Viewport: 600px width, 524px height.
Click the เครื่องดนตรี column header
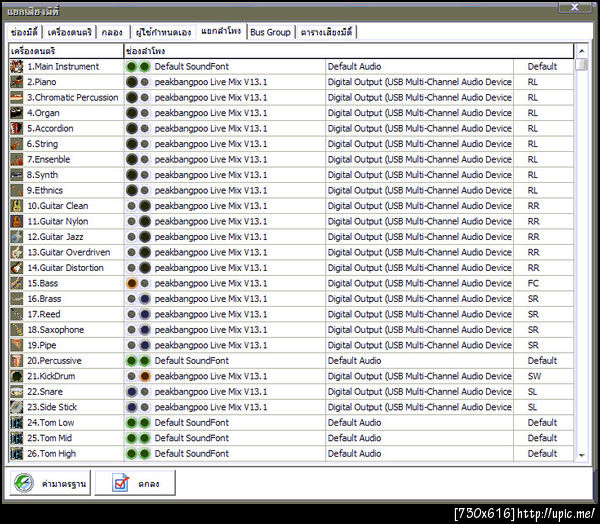66,51
